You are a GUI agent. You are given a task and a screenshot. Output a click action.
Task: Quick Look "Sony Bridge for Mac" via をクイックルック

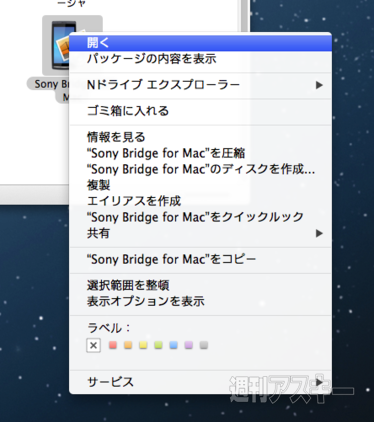tap(200, 217)
